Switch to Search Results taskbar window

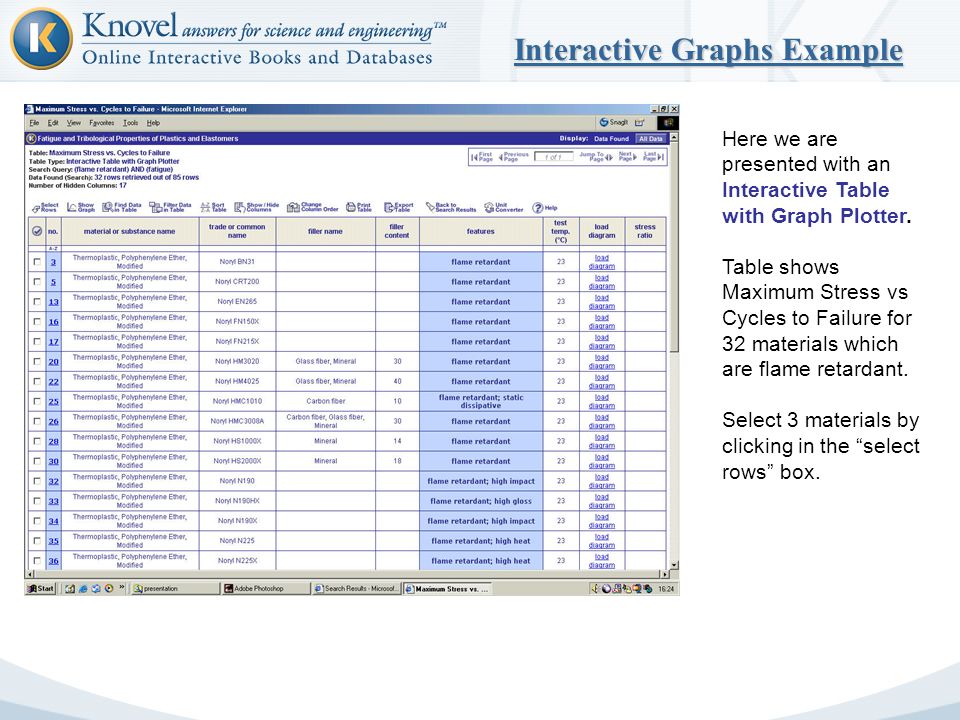(356, 588)
